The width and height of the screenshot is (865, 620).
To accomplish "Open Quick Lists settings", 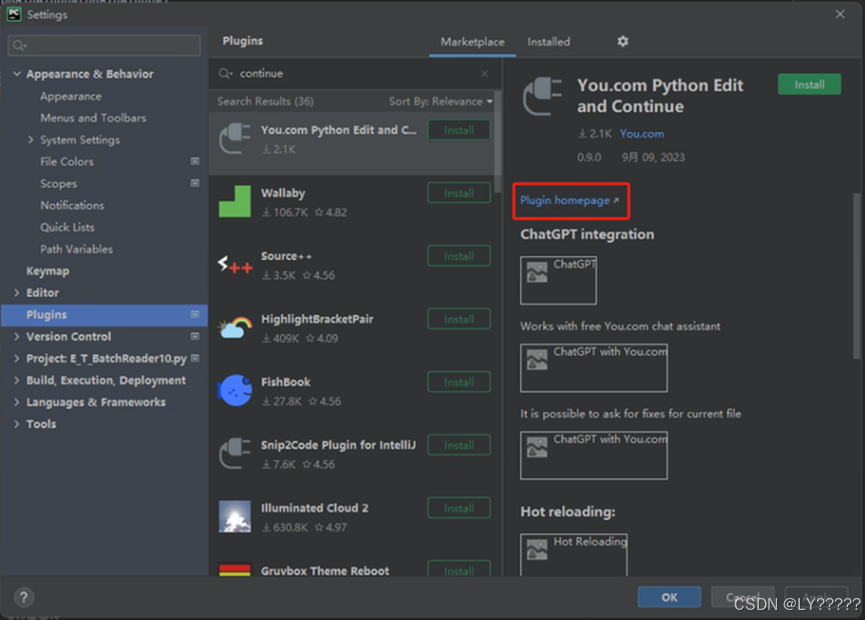I will coord(67,227).
